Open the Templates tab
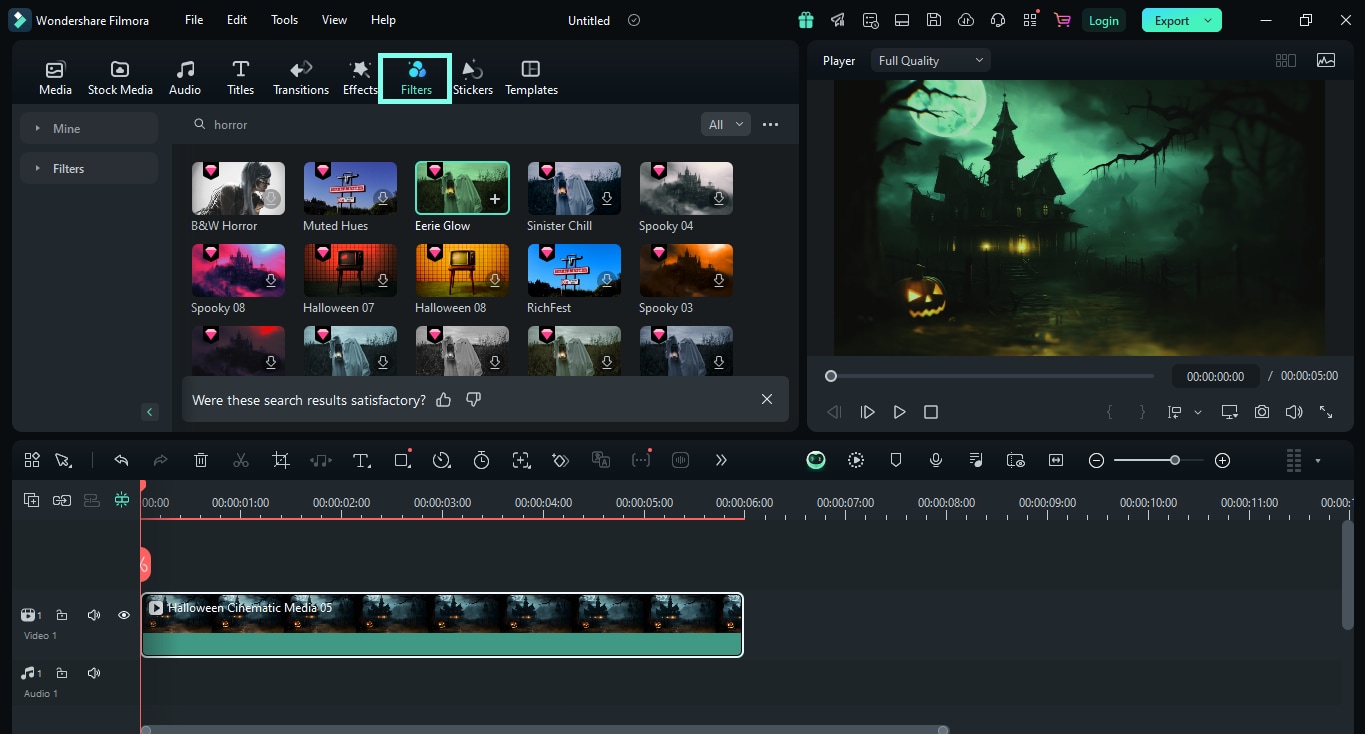 [531, 78]
